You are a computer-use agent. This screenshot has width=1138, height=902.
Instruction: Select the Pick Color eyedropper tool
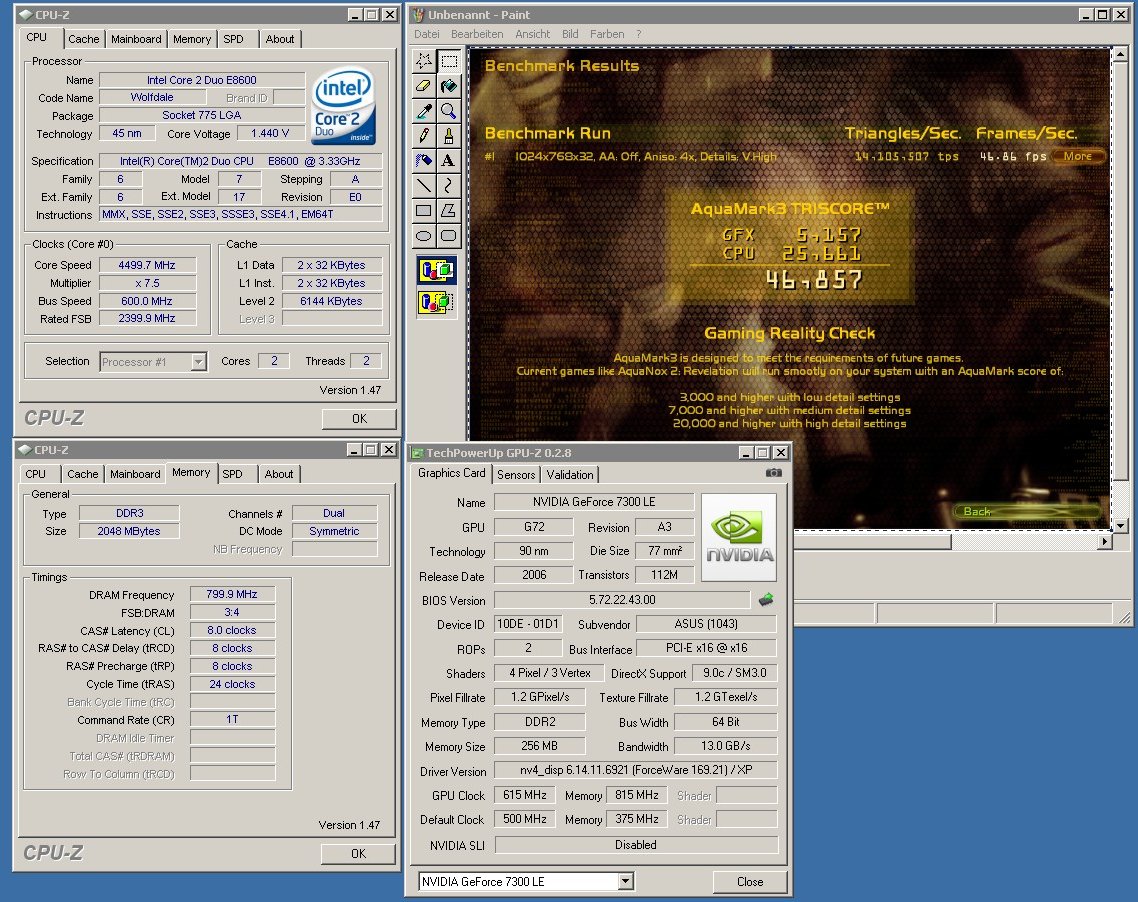click(x=425, y=111)
